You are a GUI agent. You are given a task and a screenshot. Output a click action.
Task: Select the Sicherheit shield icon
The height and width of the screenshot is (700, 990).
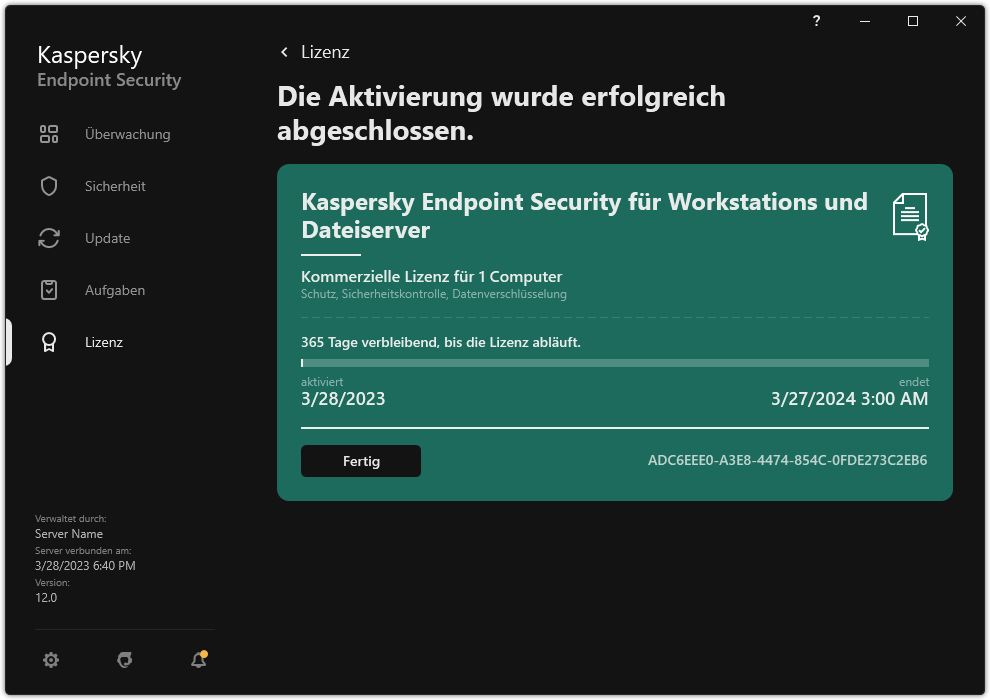[x=49, y=186]
